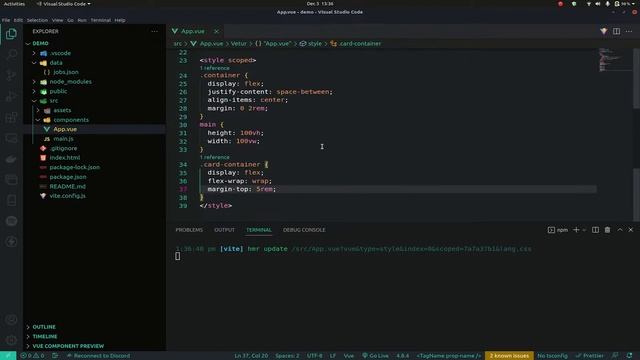Split the terminal panel
640x360 pixels.
(596, 230)
